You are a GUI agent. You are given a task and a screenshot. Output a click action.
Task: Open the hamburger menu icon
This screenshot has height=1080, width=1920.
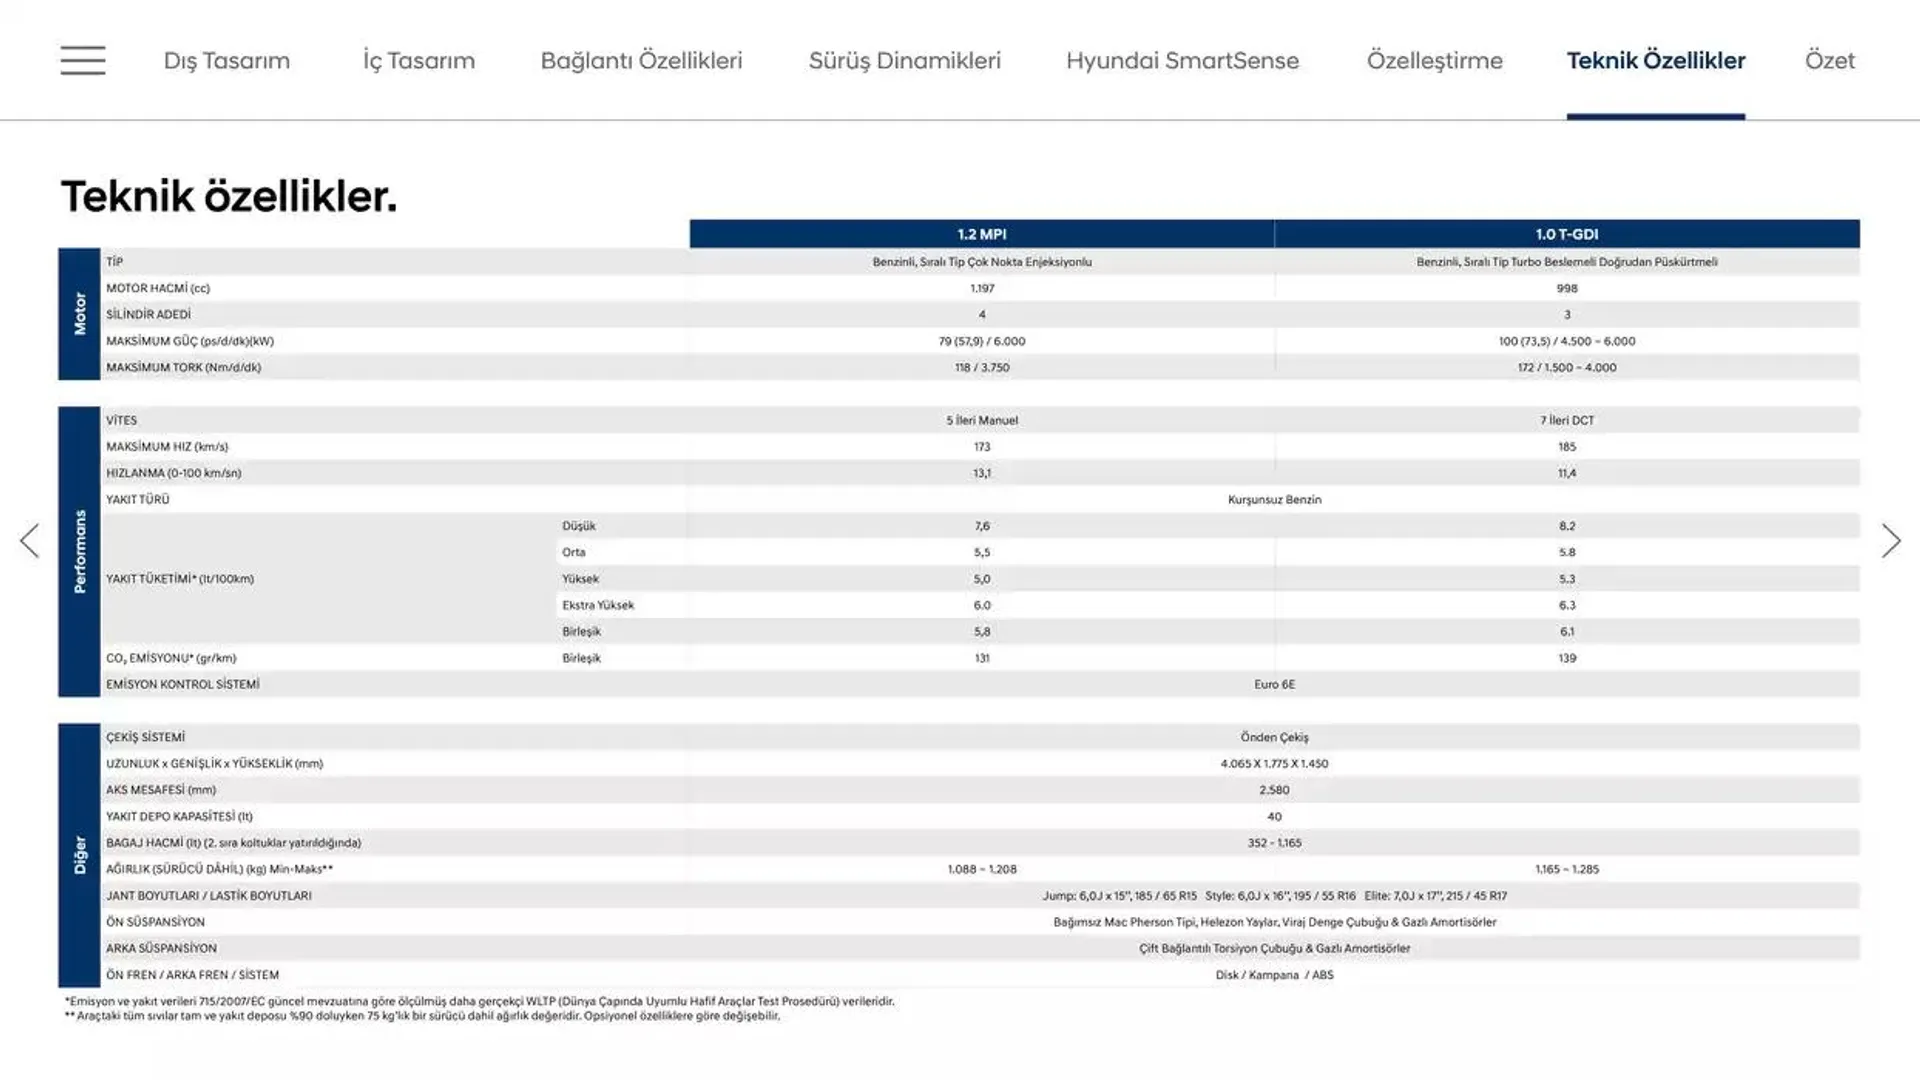(x=82, y=60)
